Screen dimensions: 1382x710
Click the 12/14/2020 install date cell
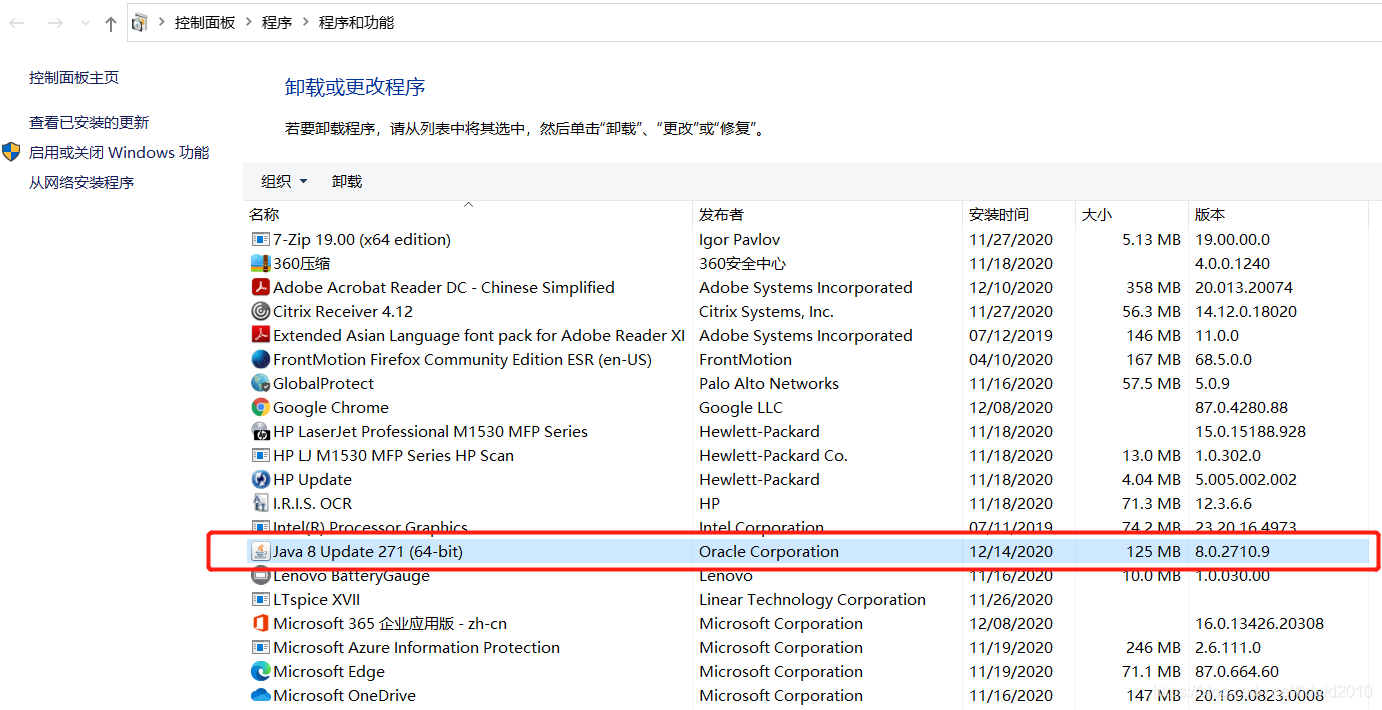(x=1011, y=552)
